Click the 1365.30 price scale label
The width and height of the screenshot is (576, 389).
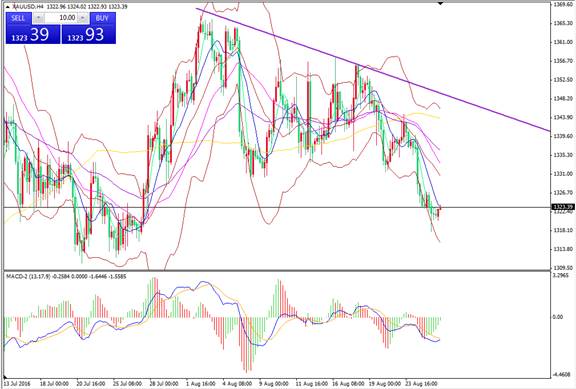coord(563,23)
